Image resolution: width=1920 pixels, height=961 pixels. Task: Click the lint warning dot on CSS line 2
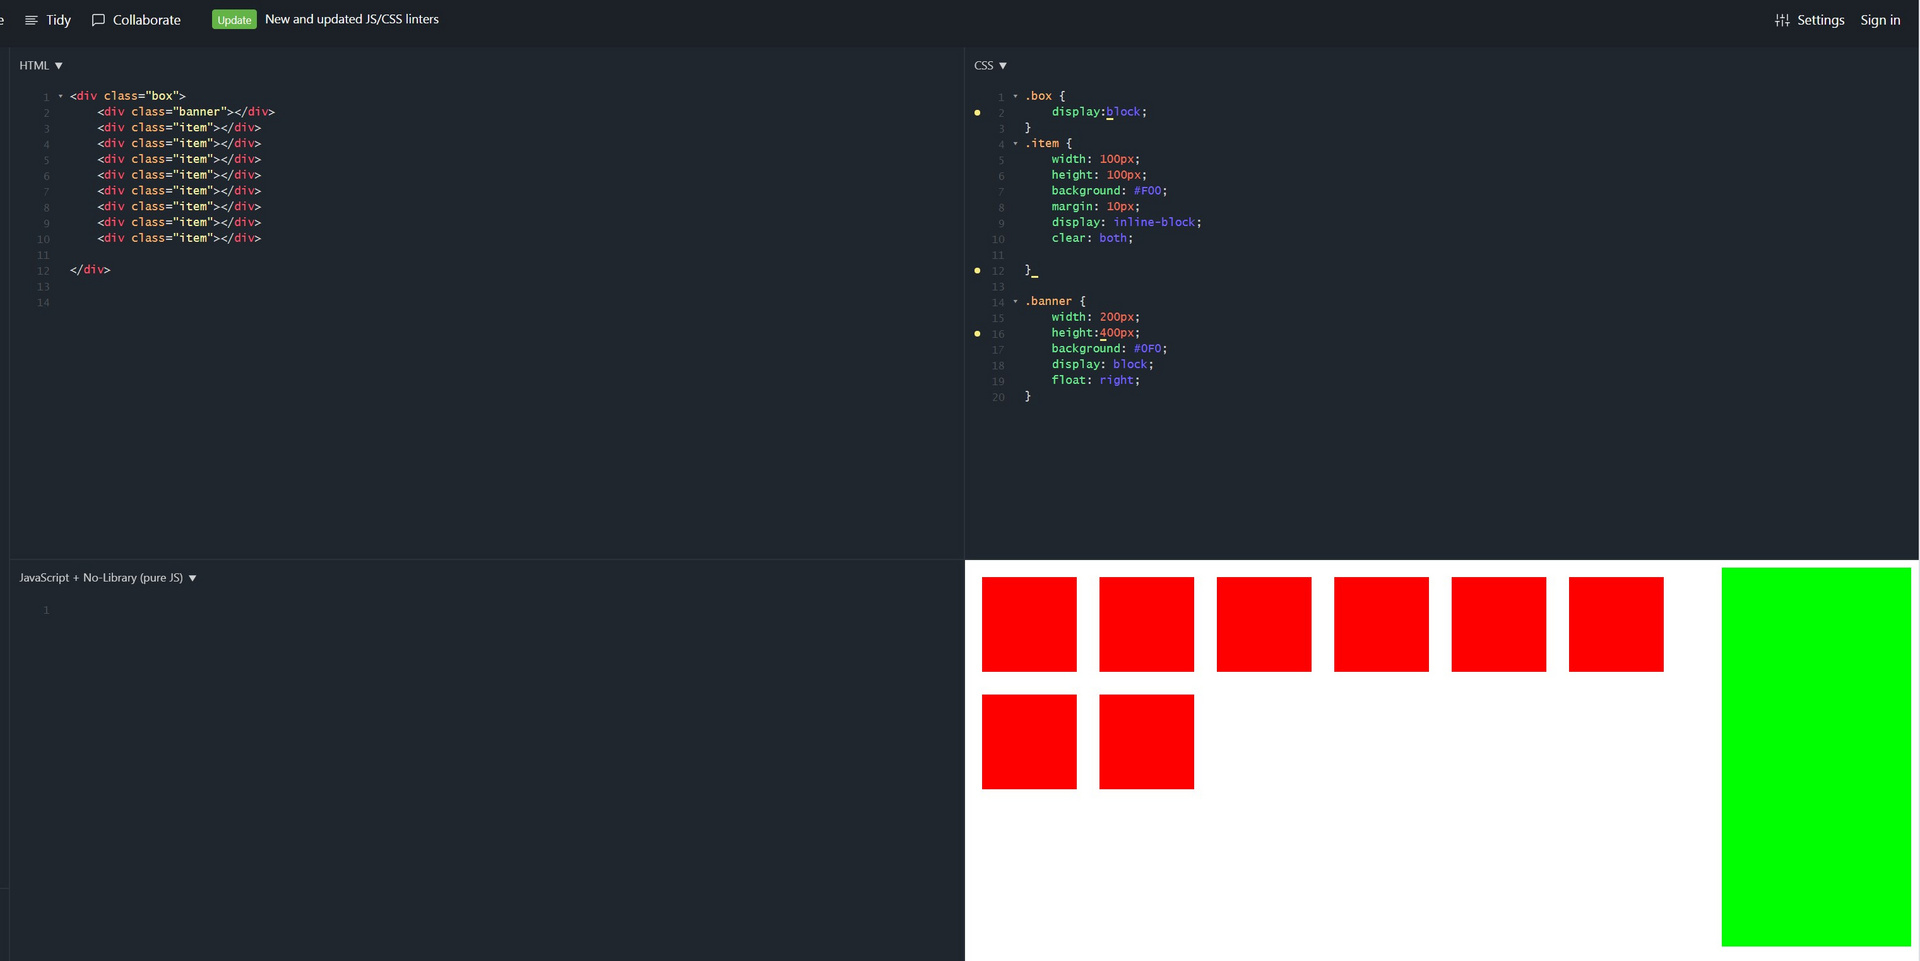click(977, 113)
